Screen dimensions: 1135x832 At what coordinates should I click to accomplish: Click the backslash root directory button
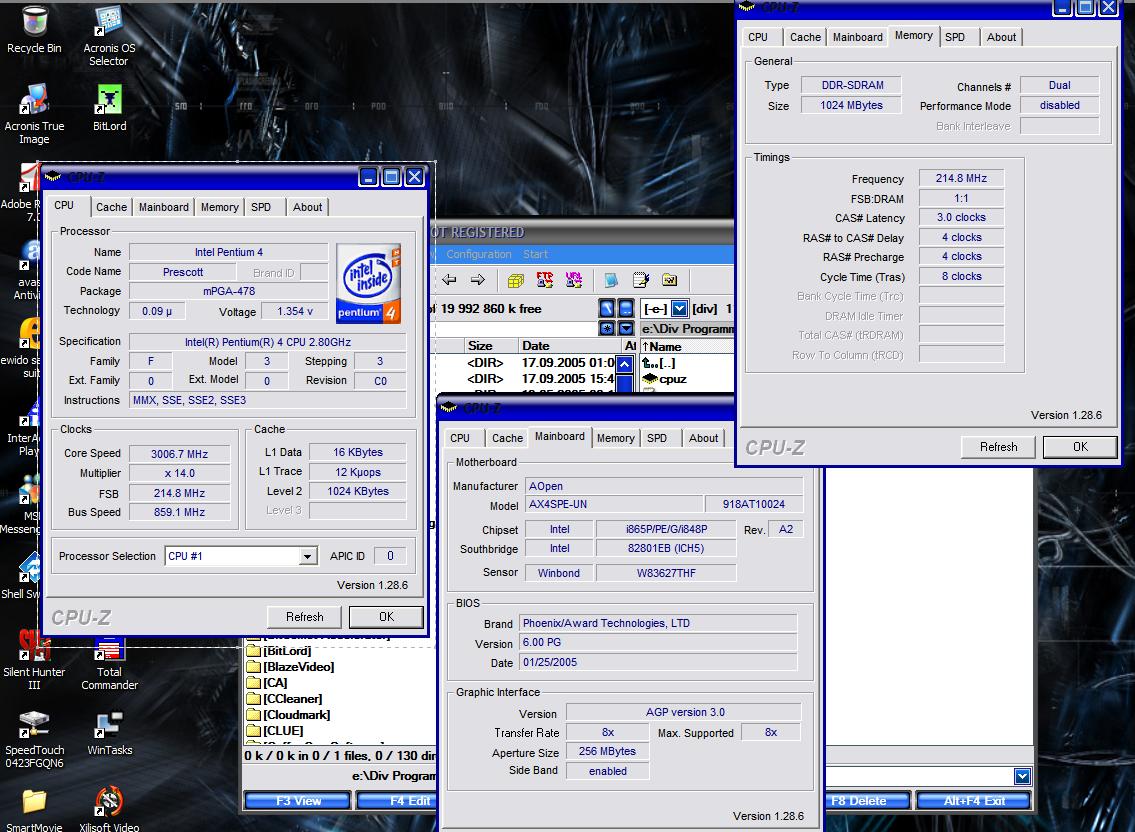(x=607, y=308)
